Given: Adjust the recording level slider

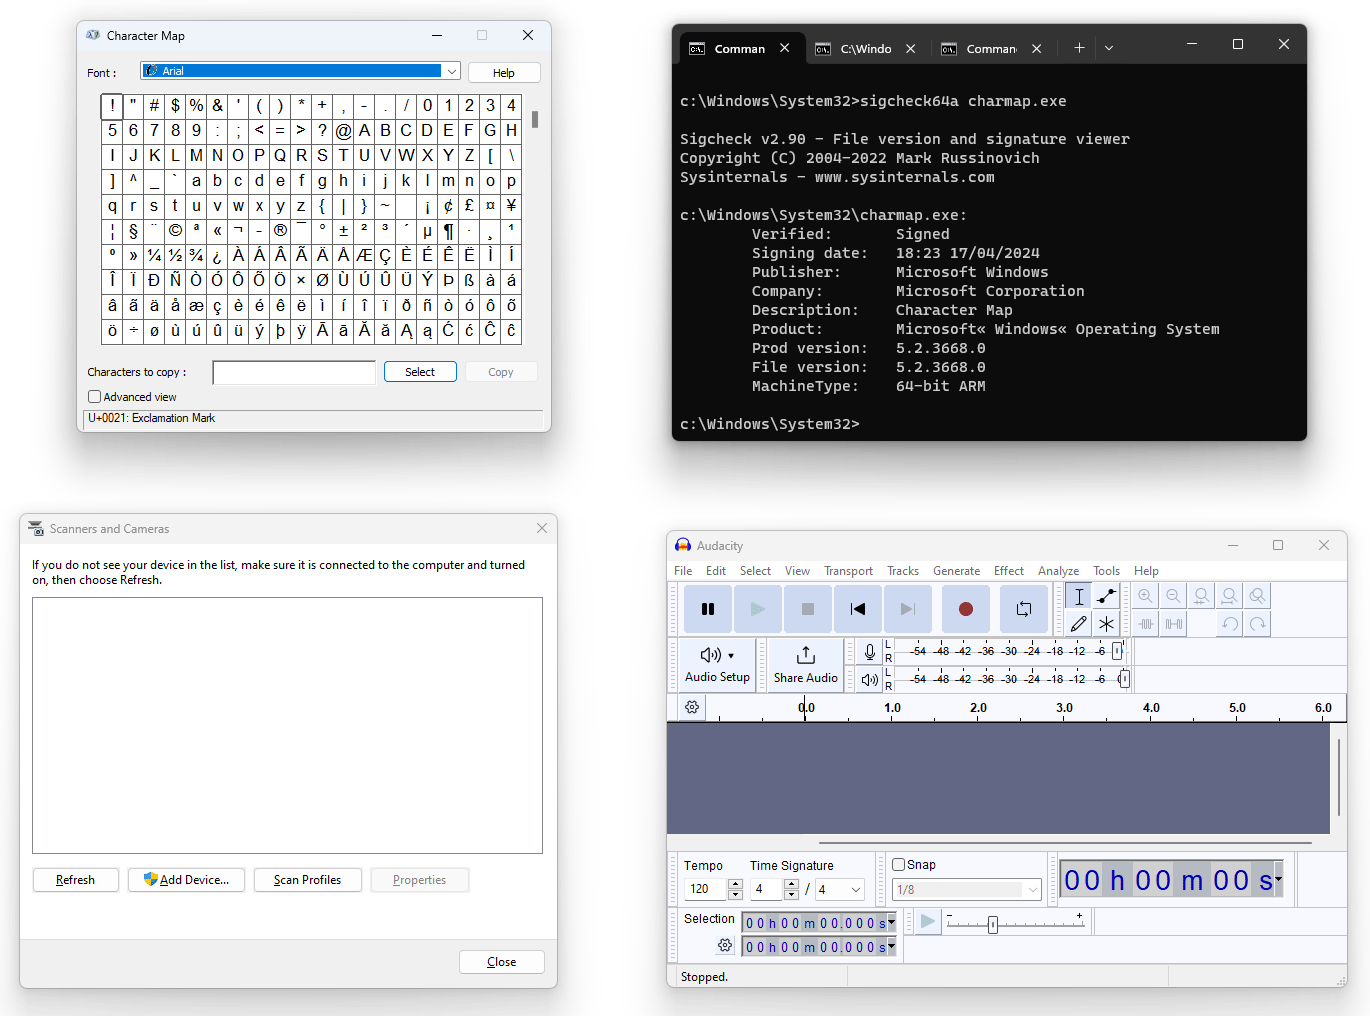Looking at the screenshot, I should pos(1118,651).
